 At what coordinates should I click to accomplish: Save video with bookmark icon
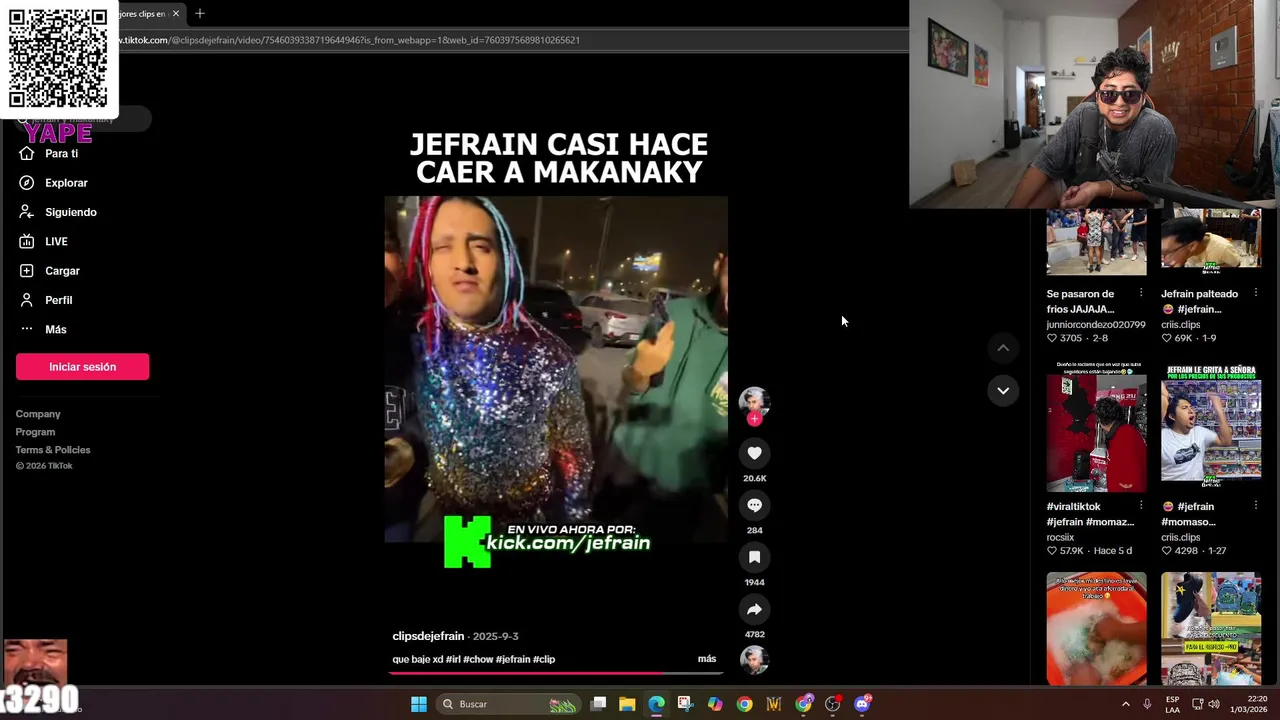(754, 557)
